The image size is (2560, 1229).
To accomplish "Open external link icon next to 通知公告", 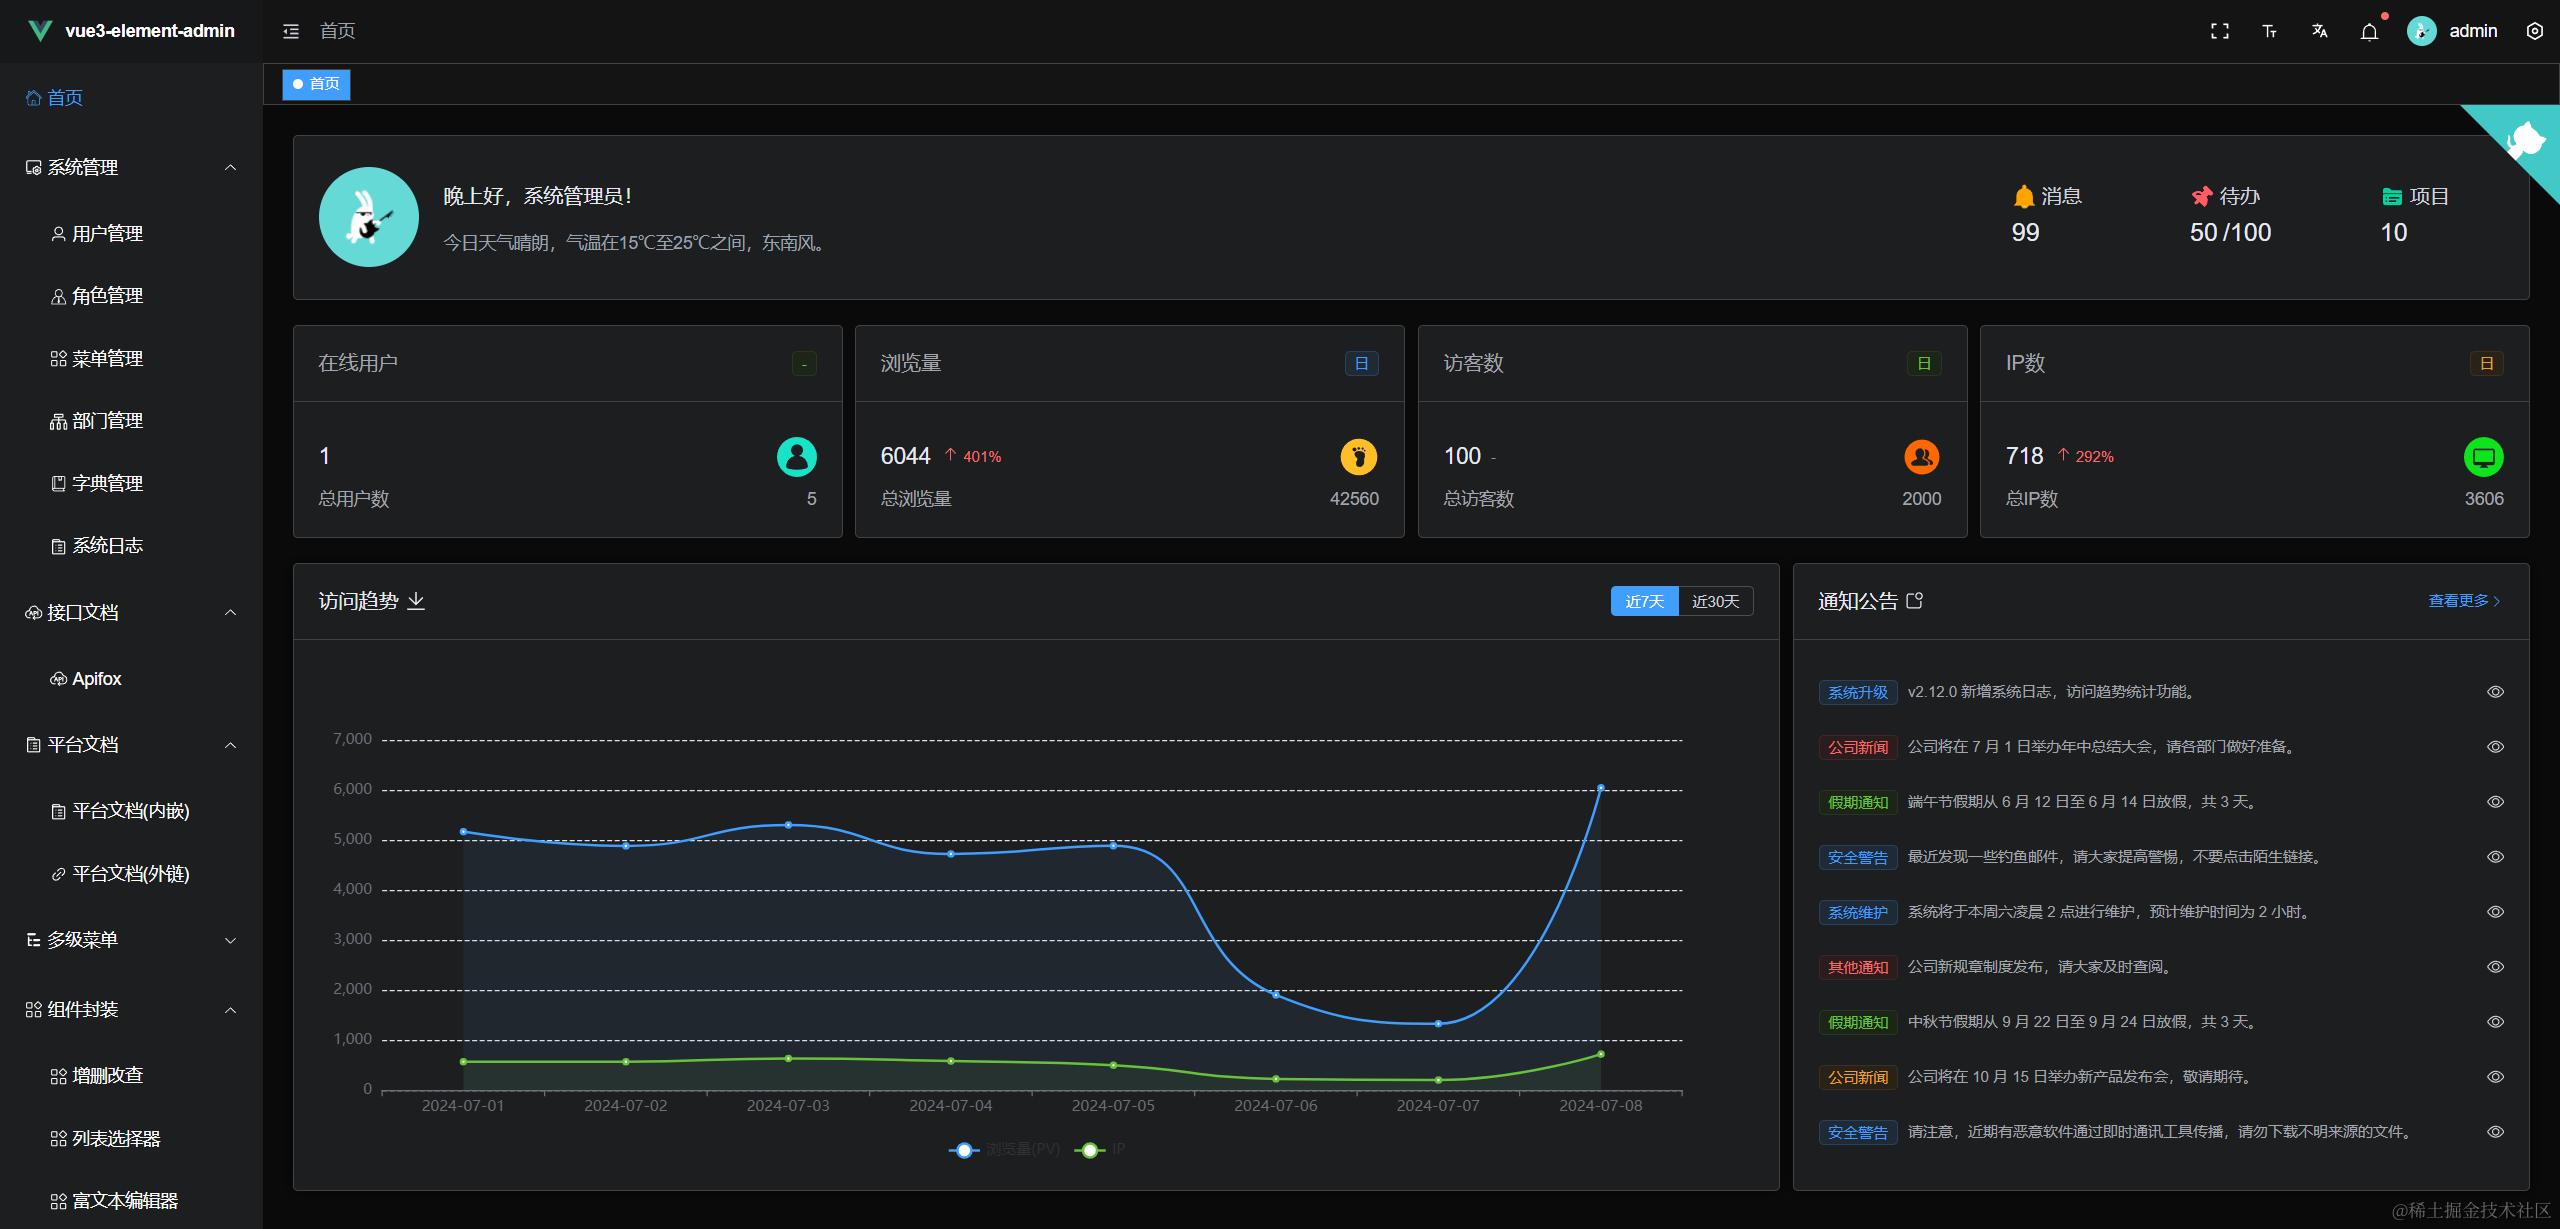I will point(1914,601).
